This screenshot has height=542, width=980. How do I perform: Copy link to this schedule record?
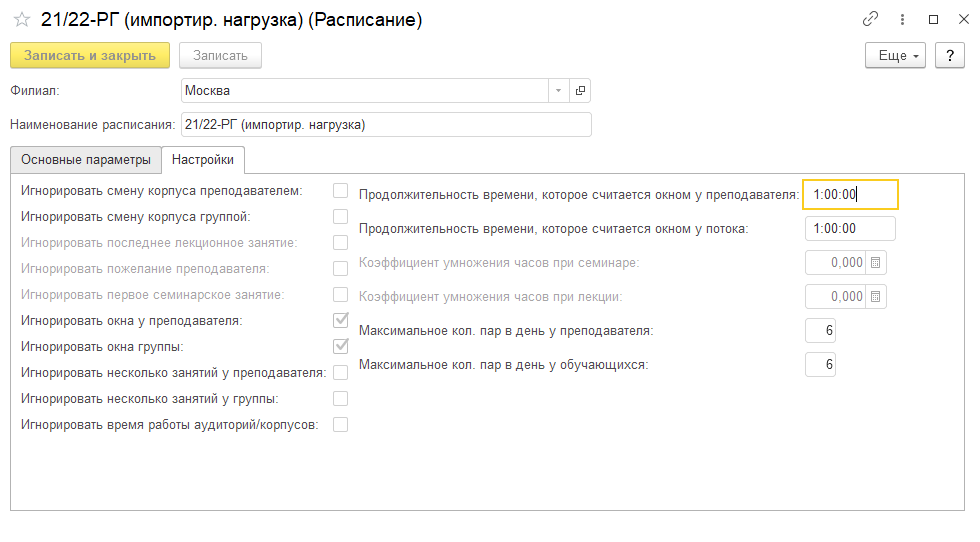870,19
